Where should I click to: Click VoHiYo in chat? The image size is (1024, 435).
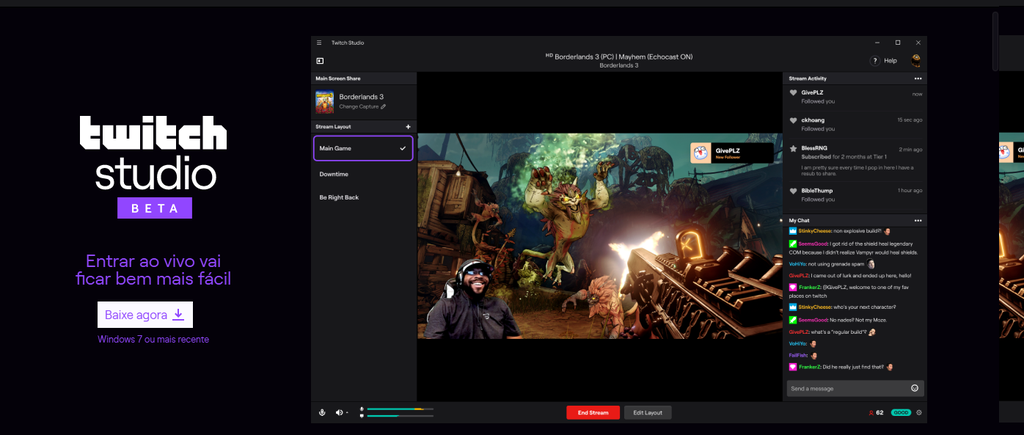[x=797, y=264]
